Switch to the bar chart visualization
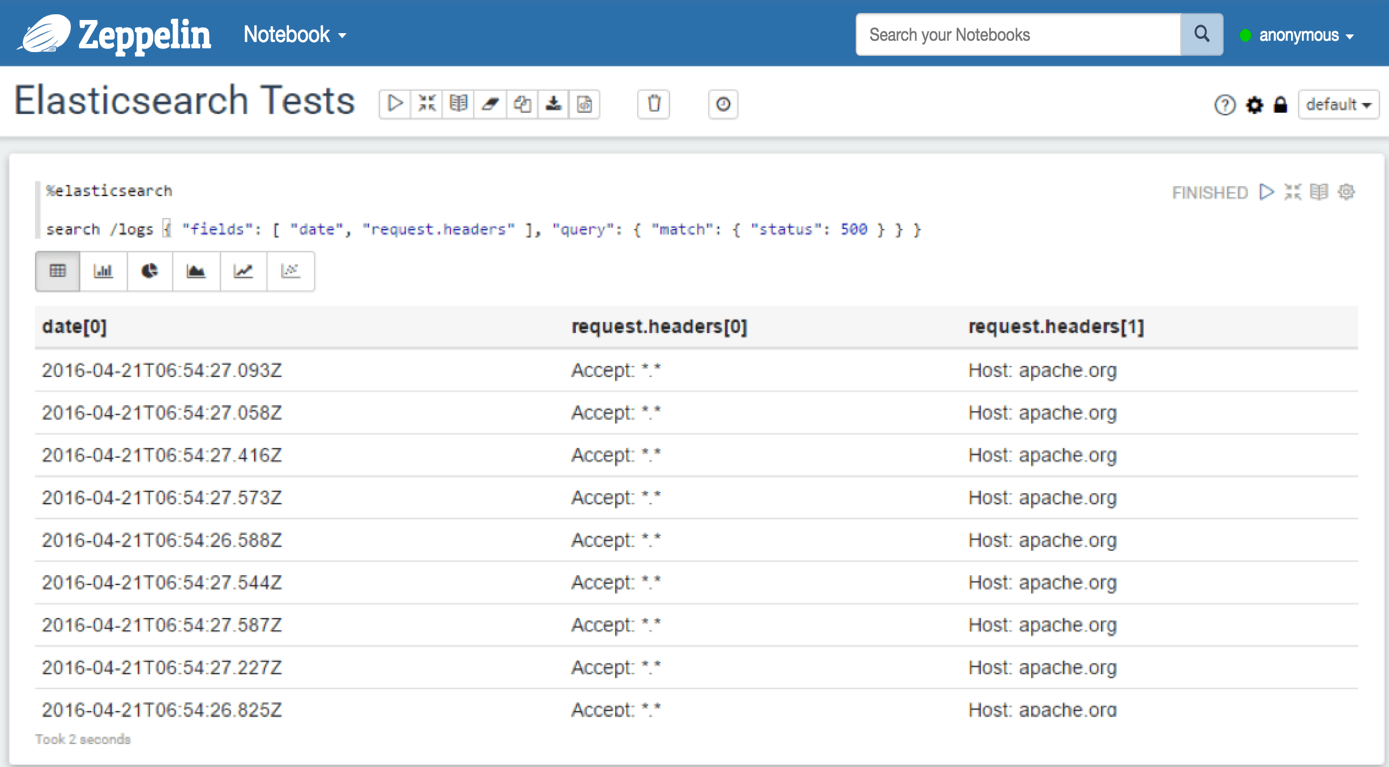1389x767 pixels. (x=103, y=271)
